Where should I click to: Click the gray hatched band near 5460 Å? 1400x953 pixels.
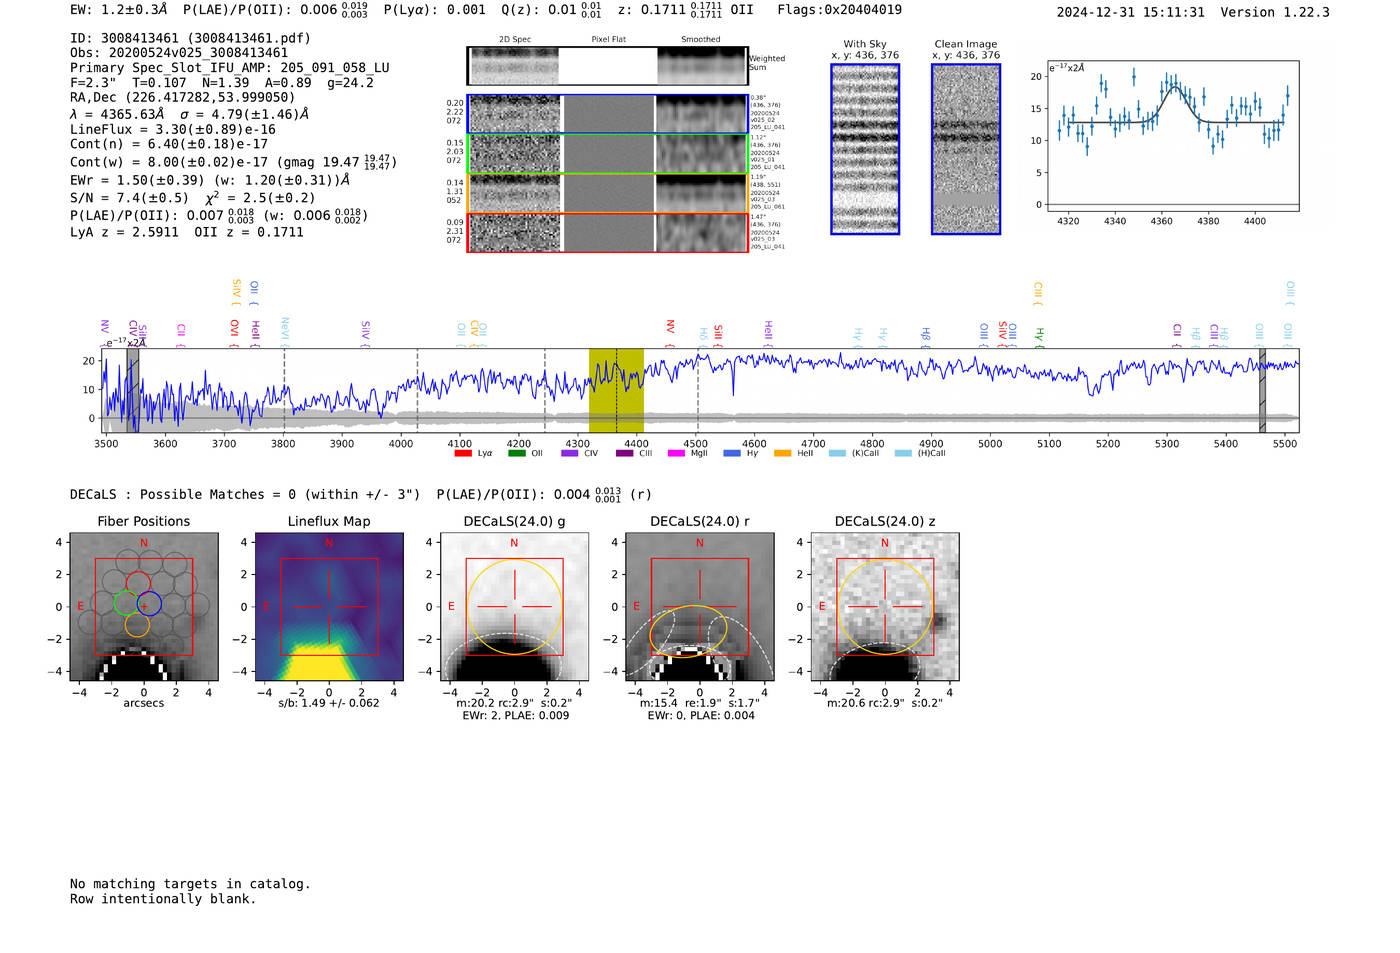(x=1262, y=391)
